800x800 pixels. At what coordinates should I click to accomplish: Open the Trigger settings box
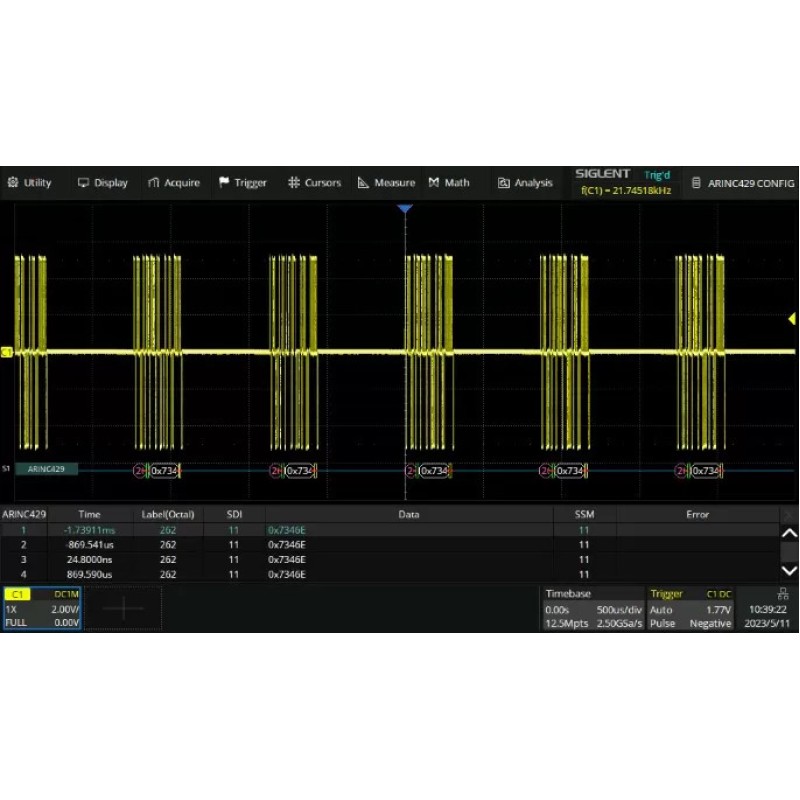click(x=691, y=608)
